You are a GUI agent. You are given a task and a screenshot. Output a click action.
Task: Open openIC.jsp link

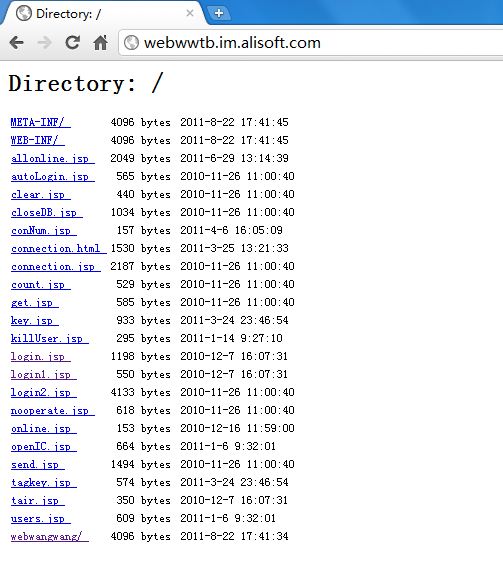(x=44, y=447)
